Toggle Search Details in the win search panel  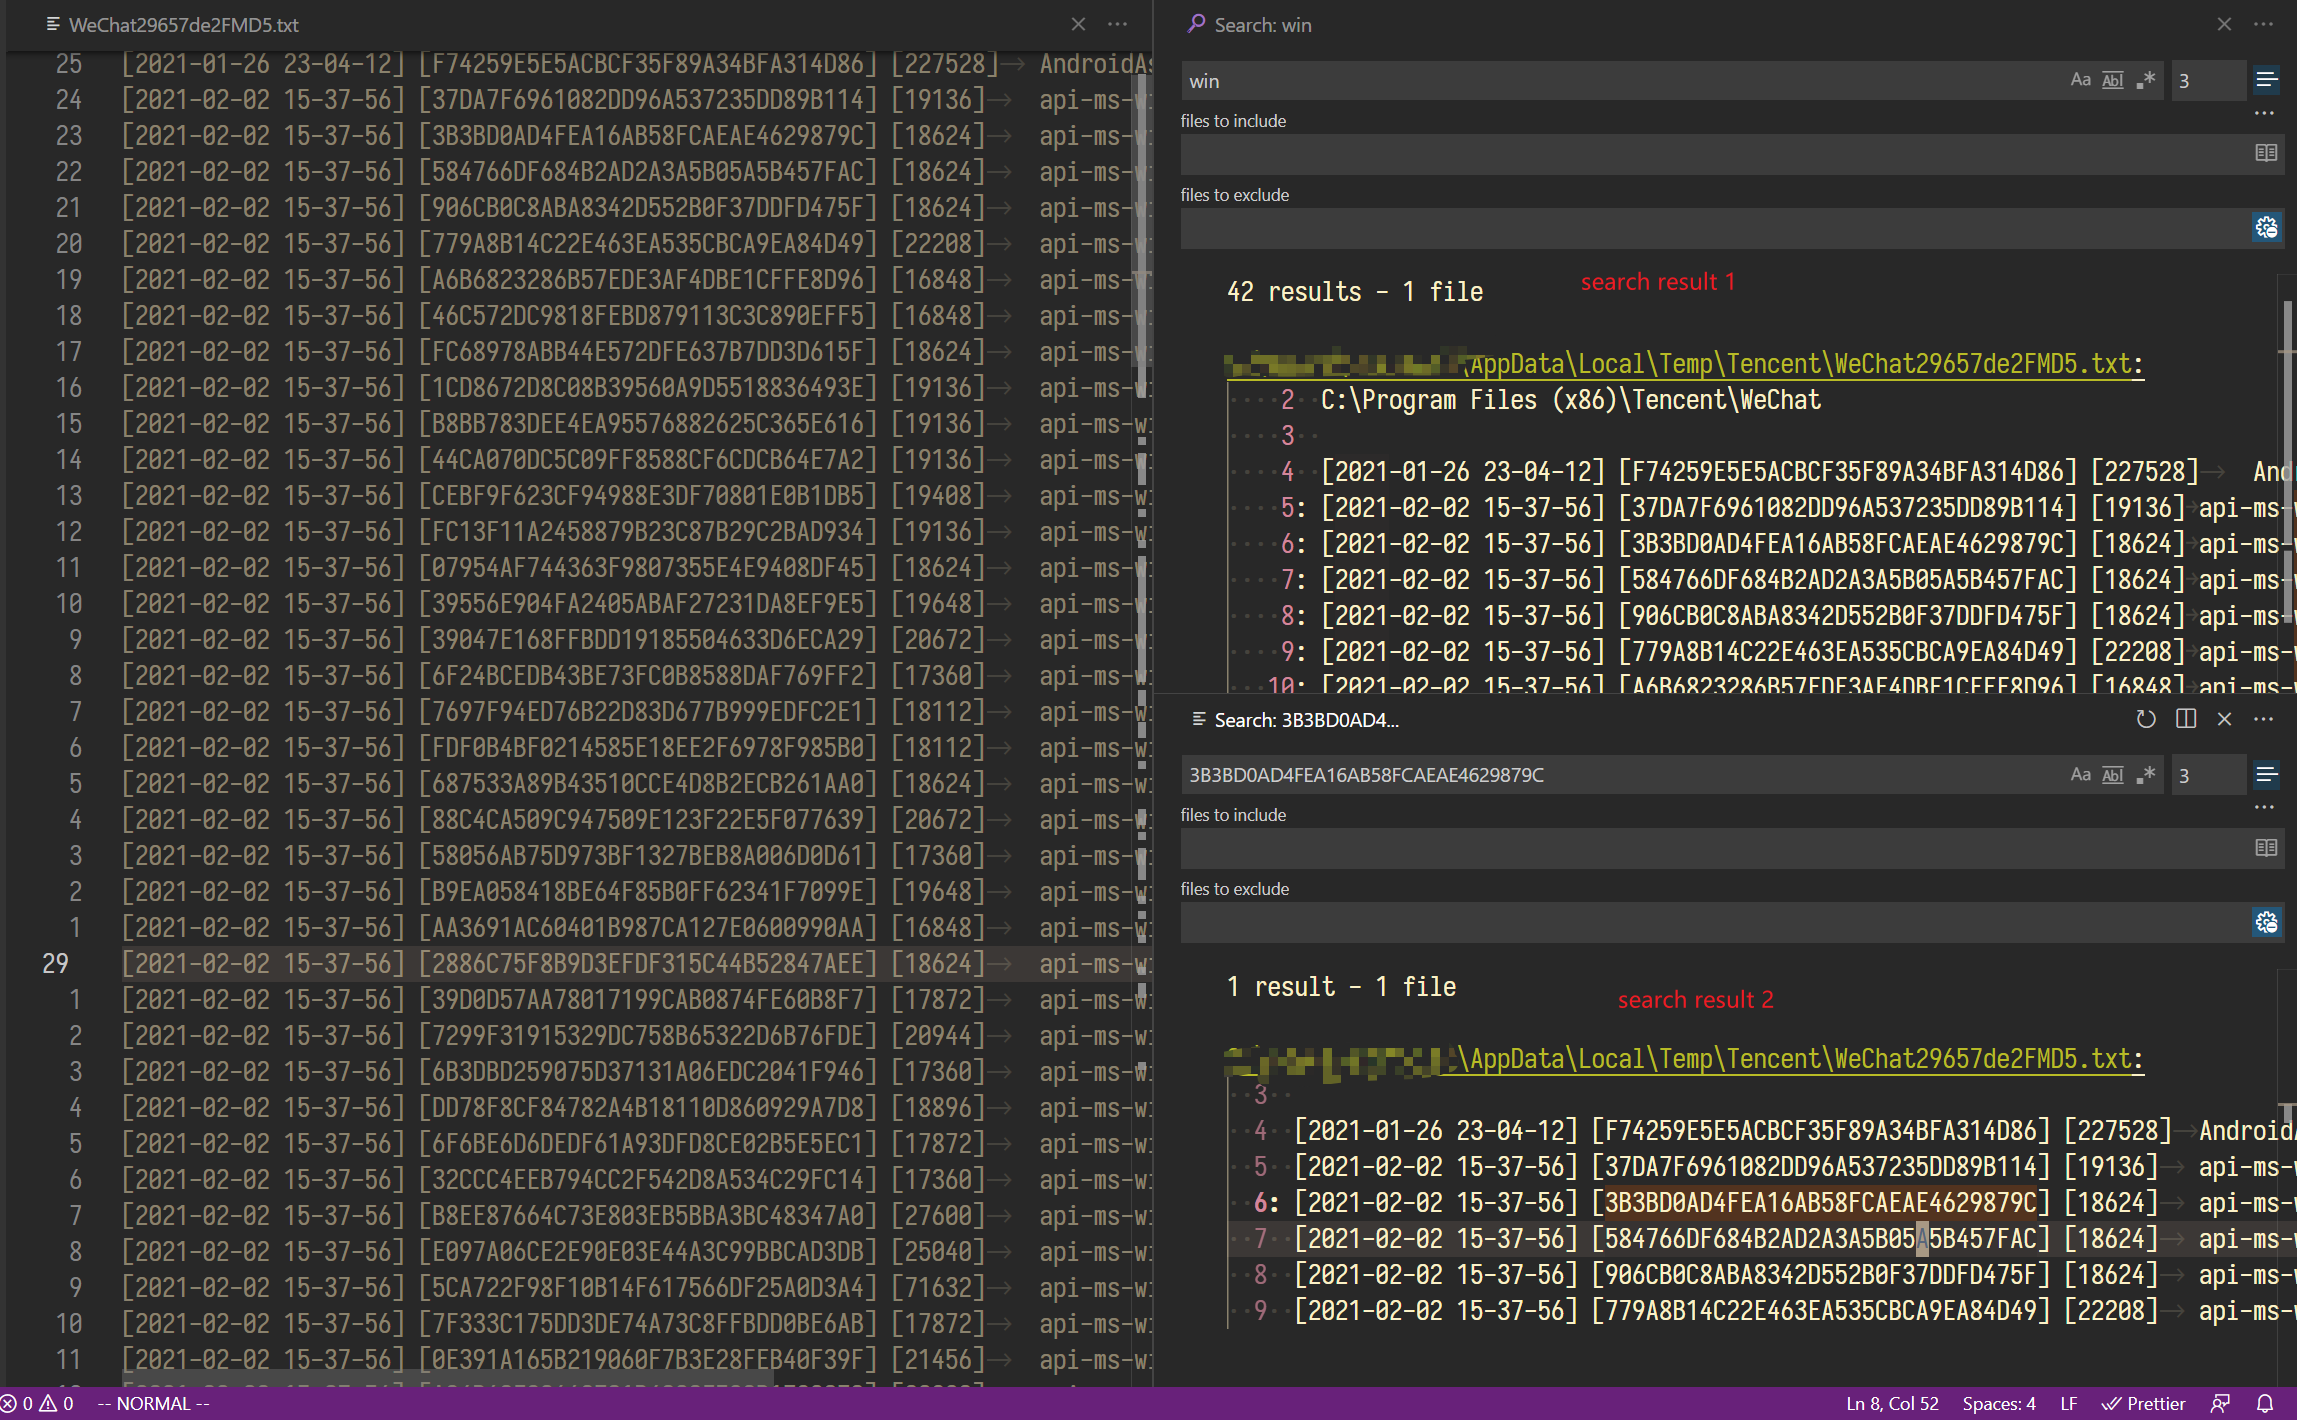(x=2264, y=113)
